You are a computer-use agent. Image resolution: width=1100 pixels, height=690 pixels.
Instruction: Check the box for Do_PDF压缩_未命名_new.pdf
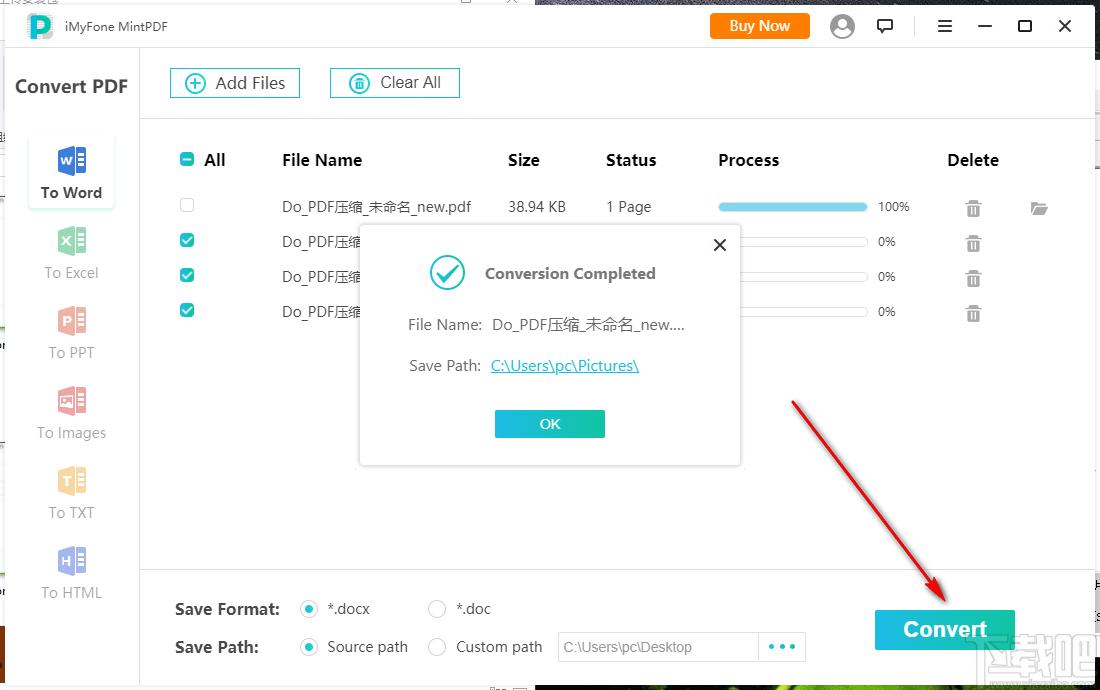(187, 205)
